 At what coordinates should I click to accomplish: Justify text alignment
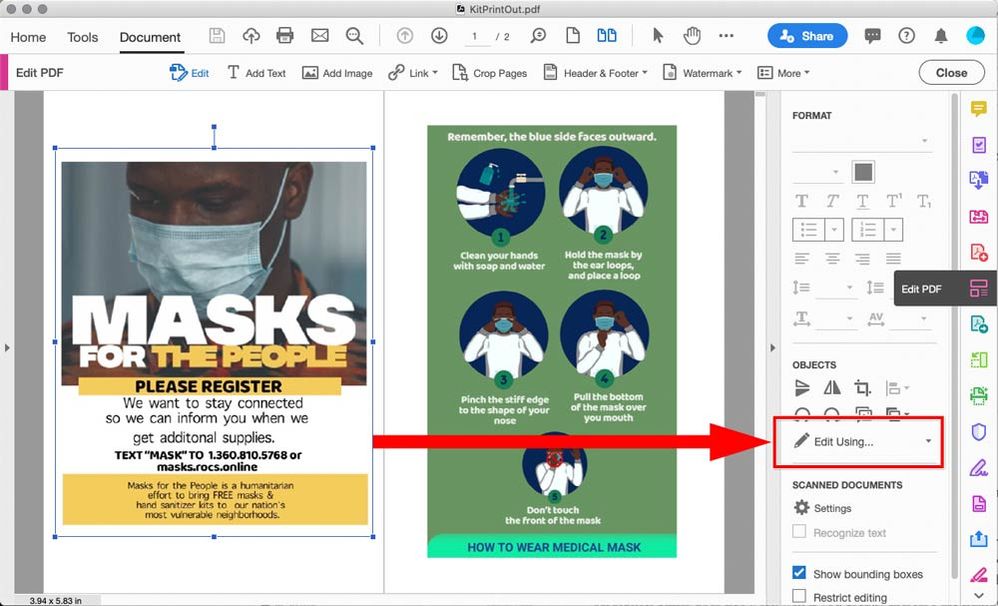coord(894,258)
